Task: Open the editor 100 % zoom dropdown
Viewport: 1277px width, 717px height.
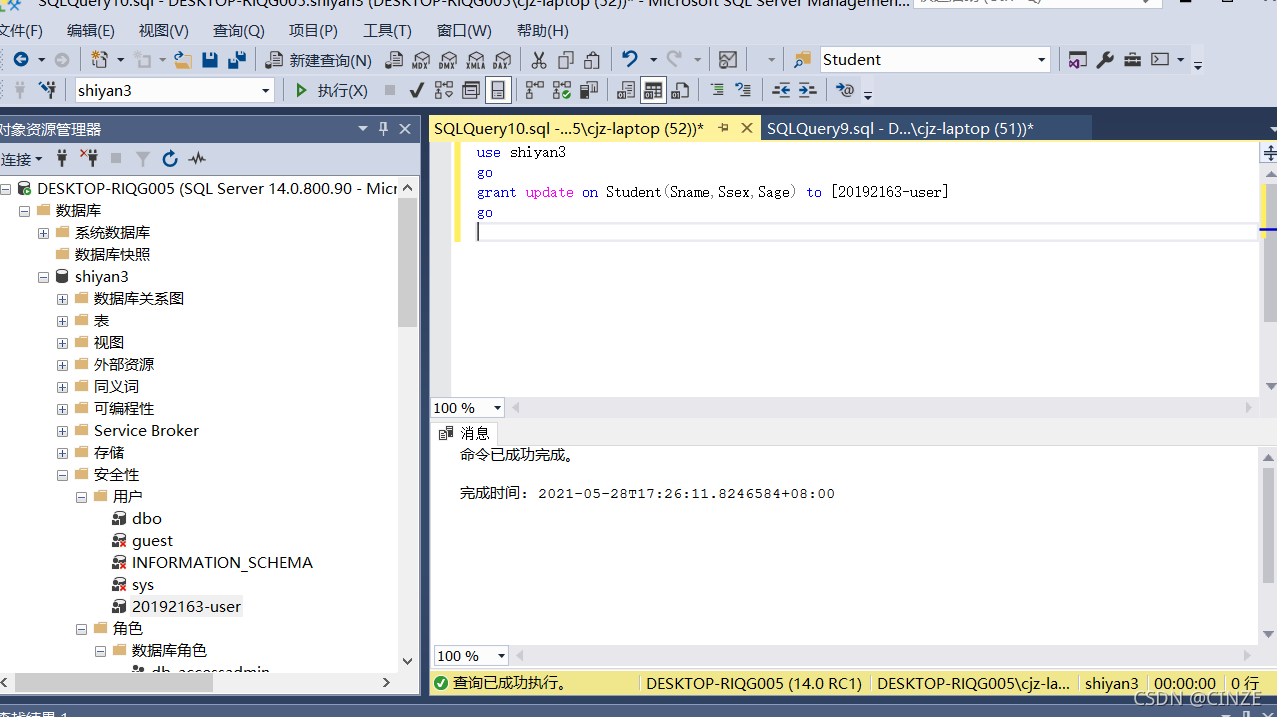Action: 497,408
